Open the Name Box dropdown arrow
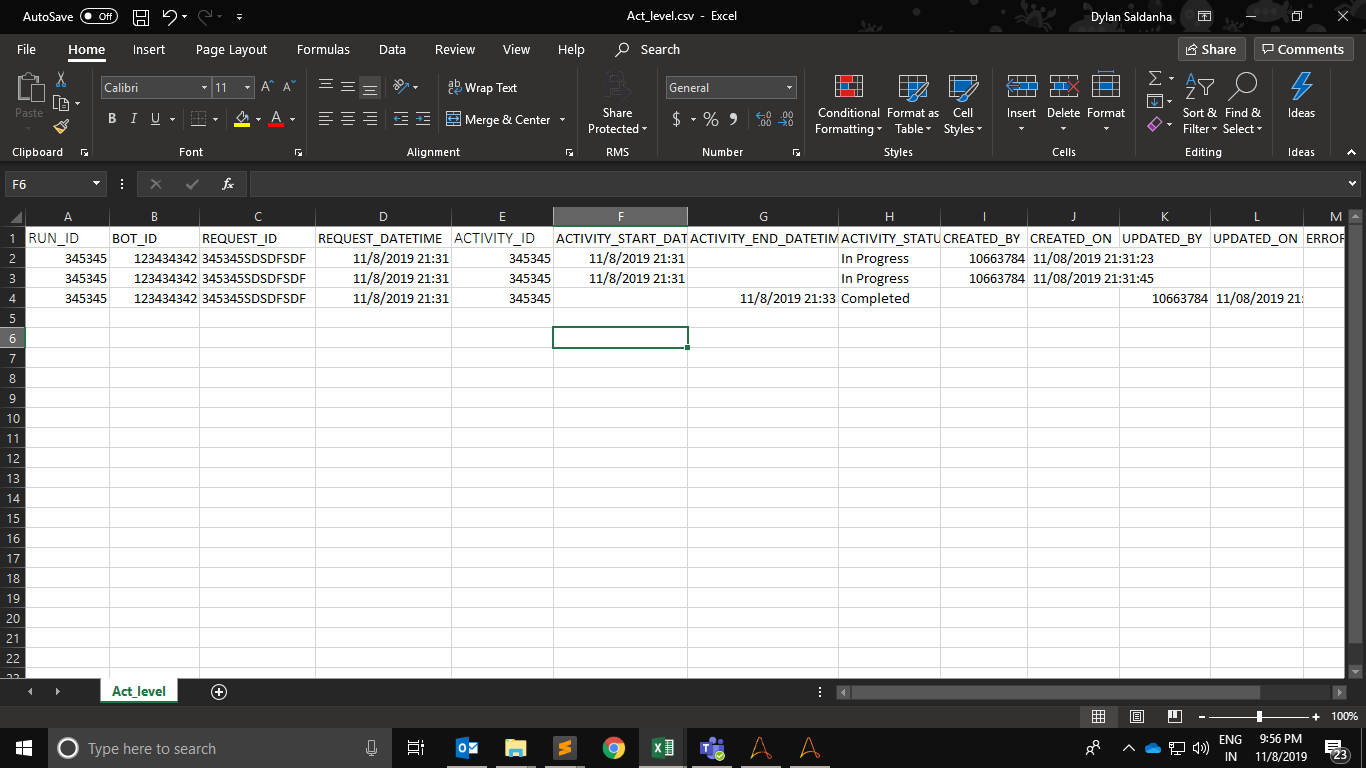The image size is (1366, 768). 97,184
